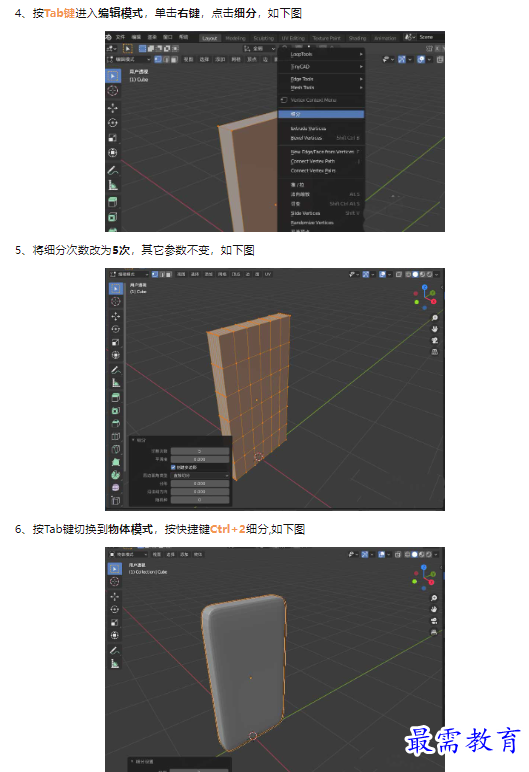The image size is (529, 772).
Task: Enable face select mode in the first Blender screenshot
Action: point(174,59)
